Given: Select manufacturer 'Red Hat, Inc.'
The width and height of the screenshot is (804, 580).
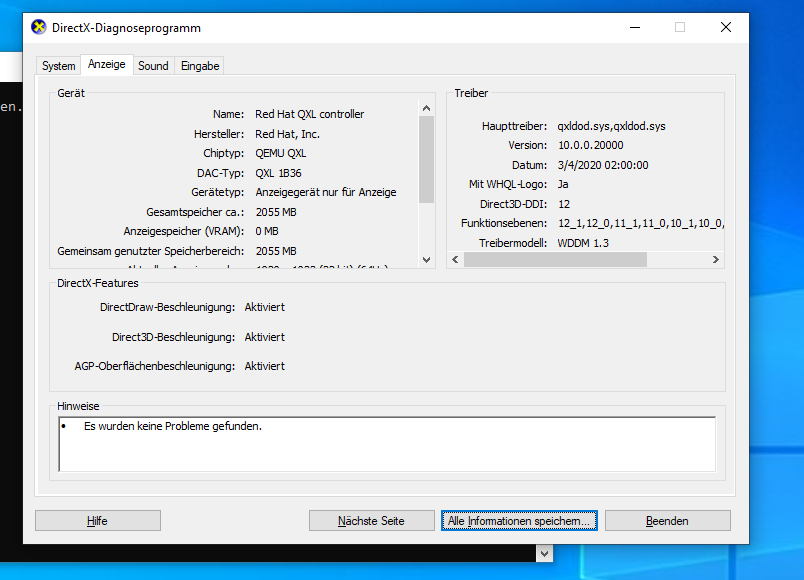Looking at the screenshot, I should [x=288, y=134].
